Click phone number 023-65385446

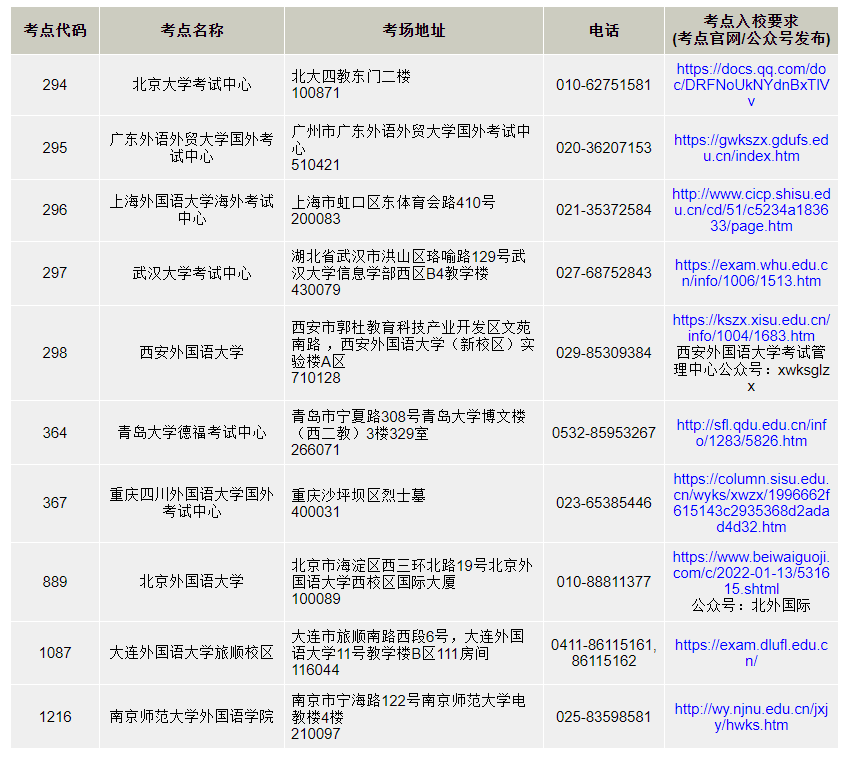click(x=604, y=503)
